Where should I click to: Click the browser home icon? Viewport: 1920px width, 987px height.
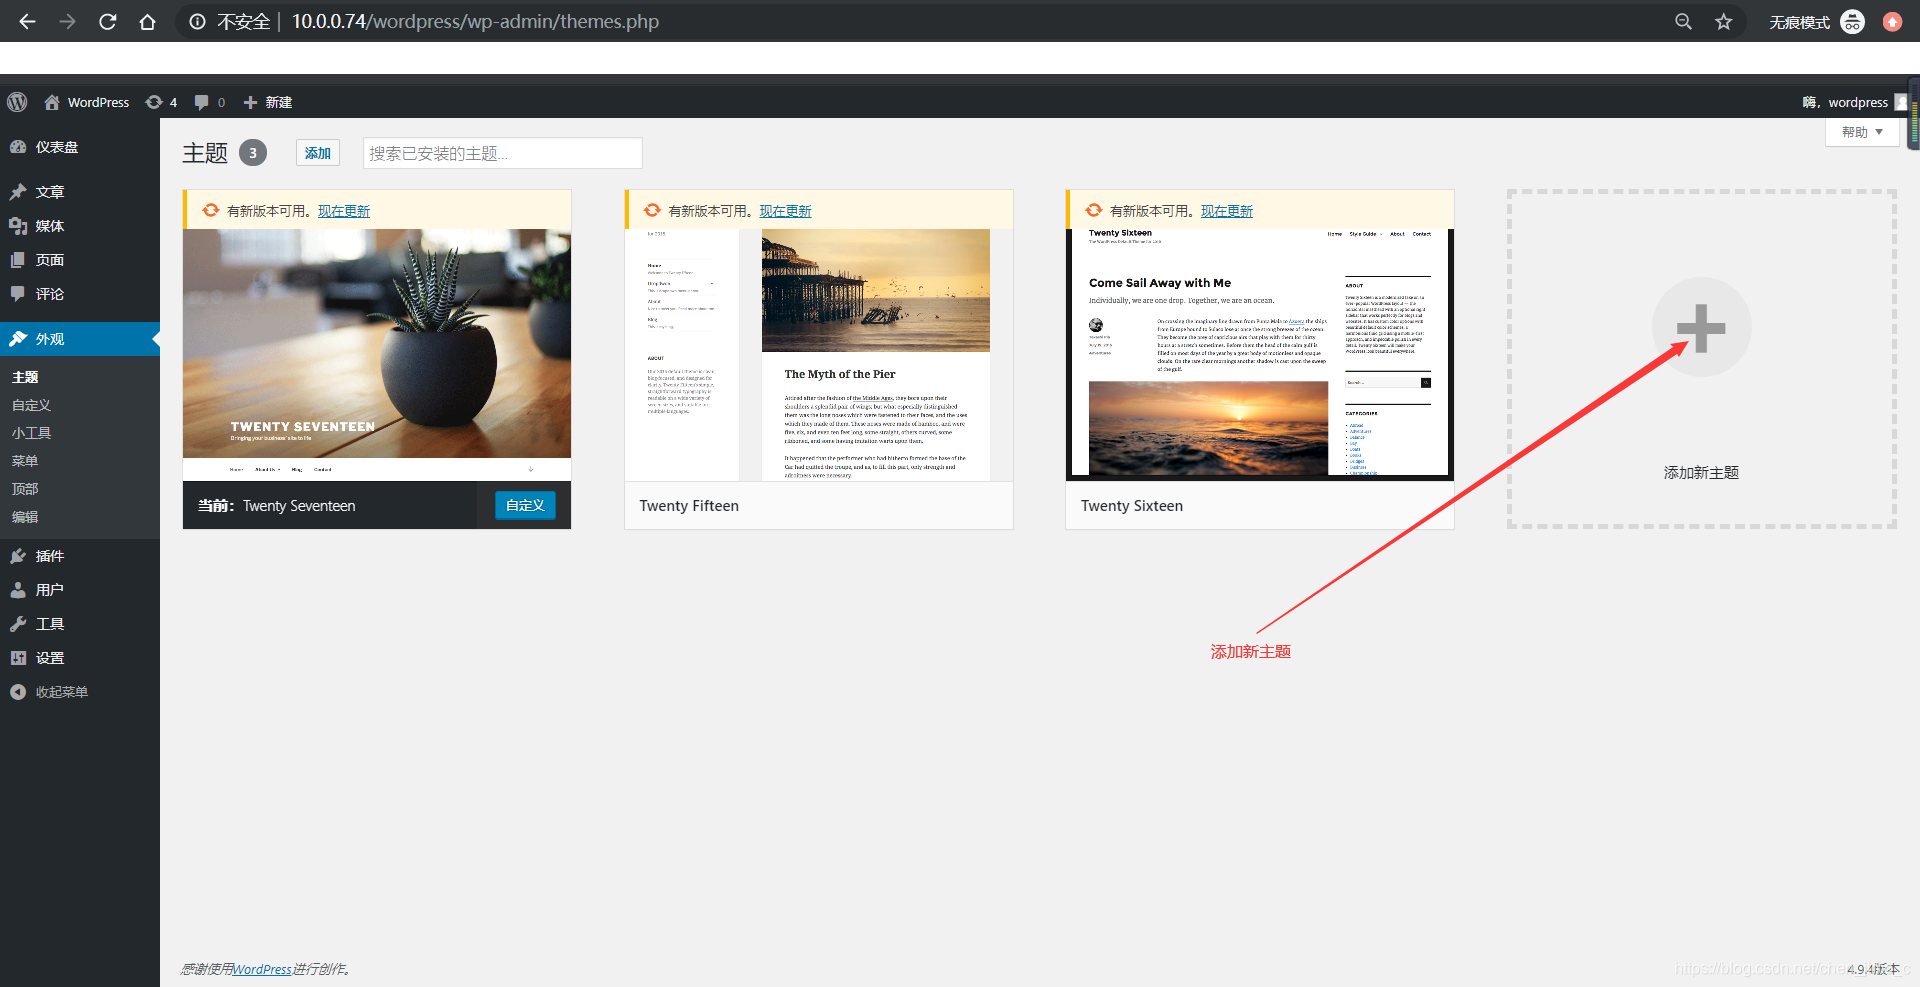(x=147, y=21)
